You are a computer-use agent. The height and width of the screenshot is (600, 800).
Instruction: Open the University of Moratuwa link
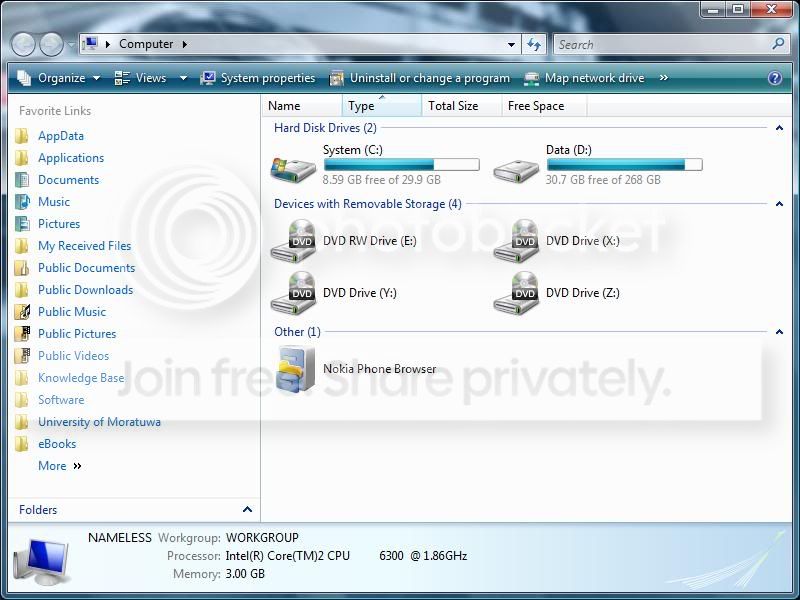click(x=99, y=422)
